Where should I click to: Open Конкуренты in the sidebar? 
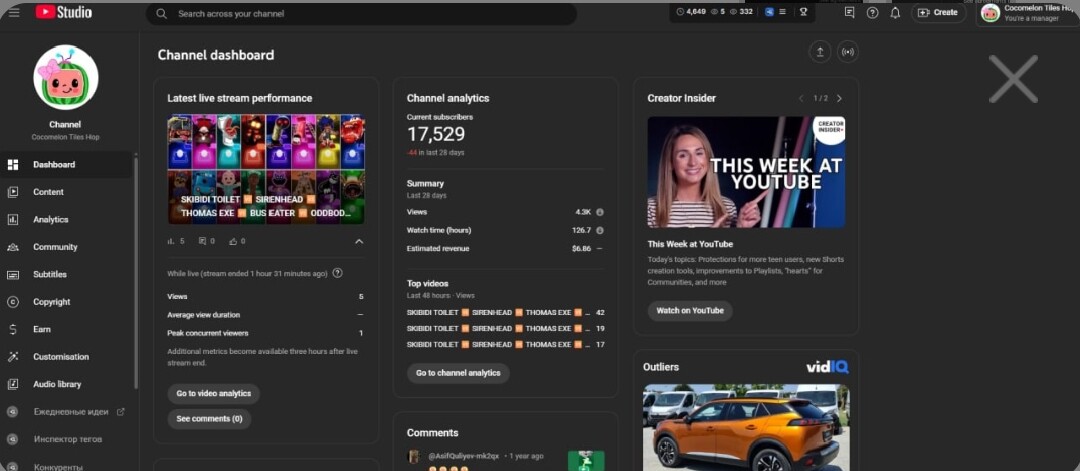click(66, 466)
